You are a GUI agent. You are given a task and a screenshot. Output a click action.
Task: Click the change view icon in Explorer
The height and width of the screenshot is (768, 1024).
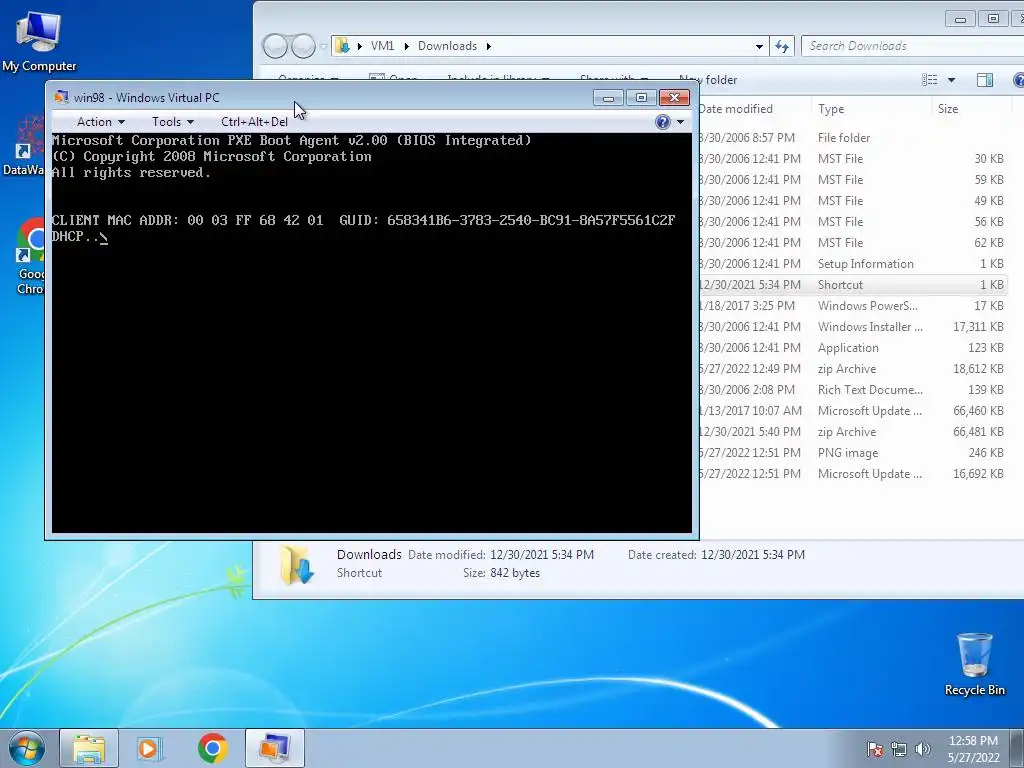[x=929, y=80]
